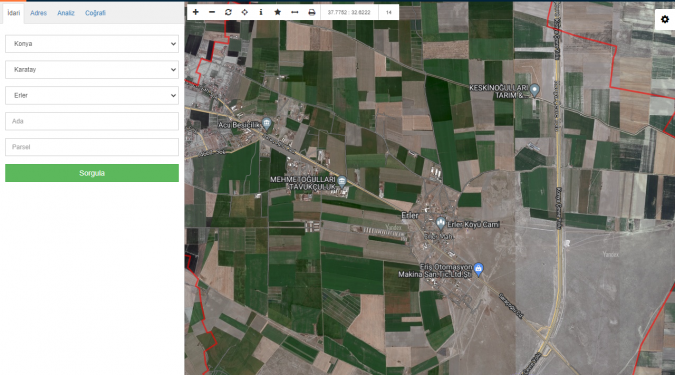
Task: Click the refresh map icon
Action: 228,12
